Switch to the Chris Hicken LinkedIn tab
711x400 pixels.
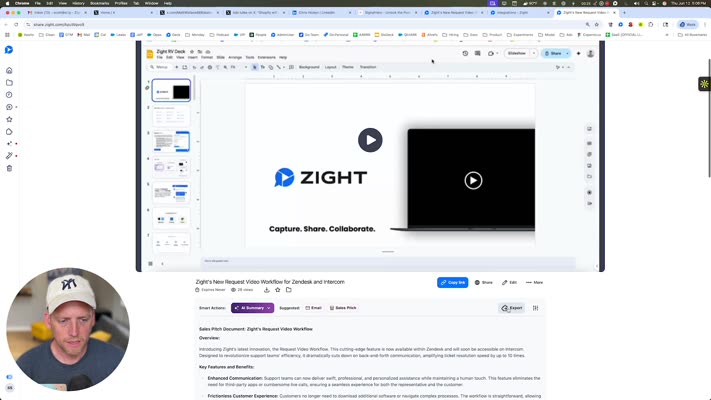pyautogui.click(x=321, y=13)
